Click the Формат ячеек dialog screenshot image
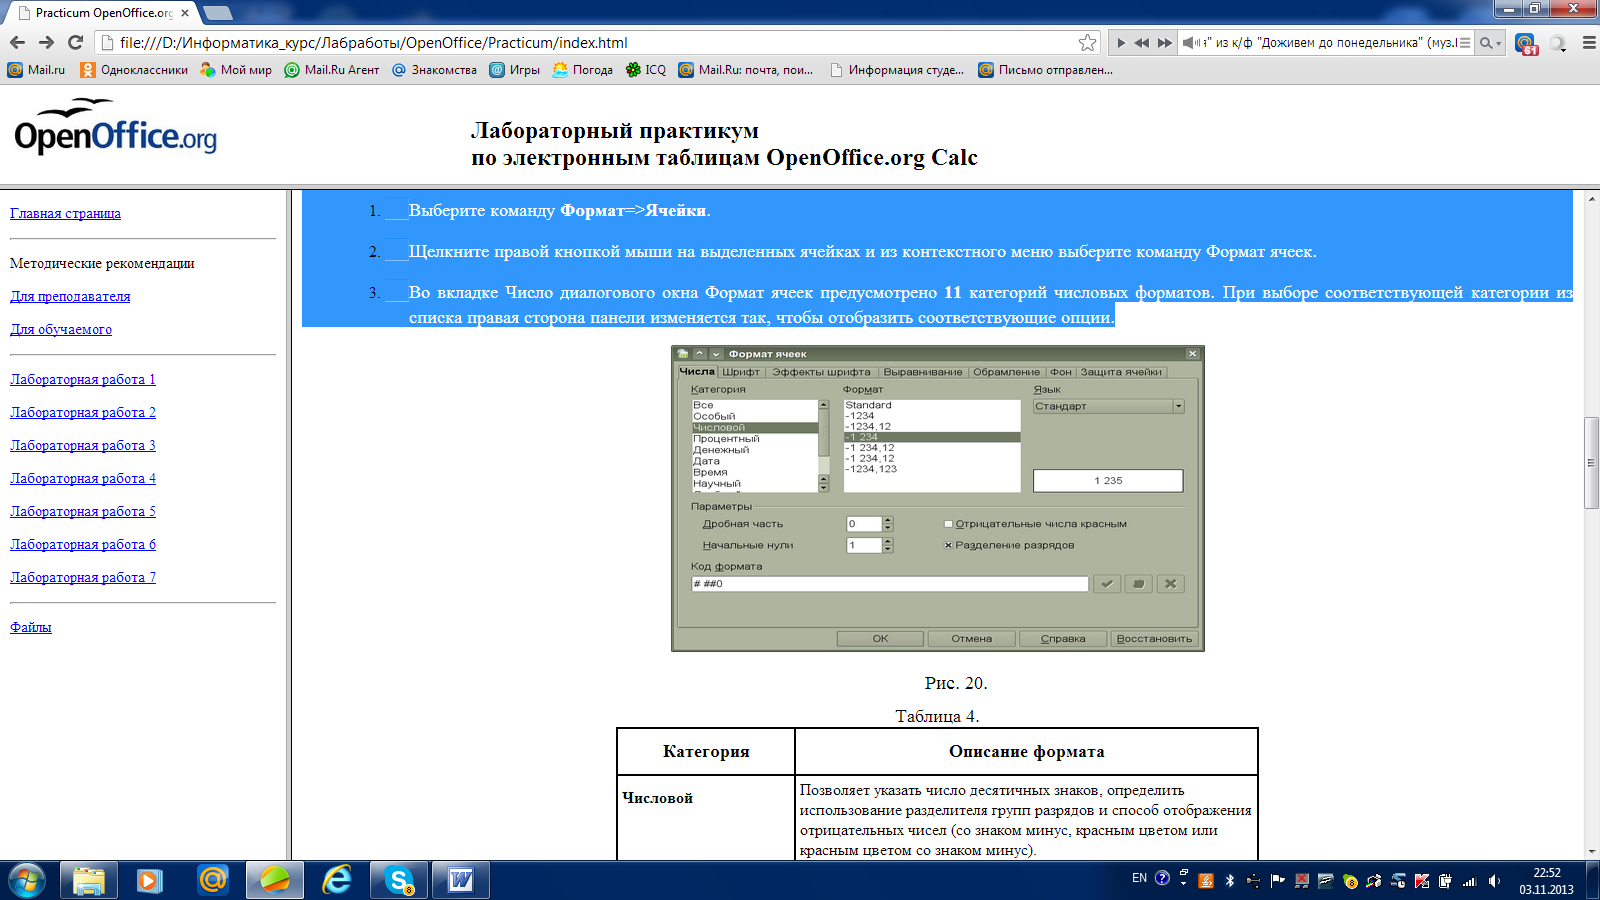The width and height of the screenshot is (1600, 900). [938, 499]
